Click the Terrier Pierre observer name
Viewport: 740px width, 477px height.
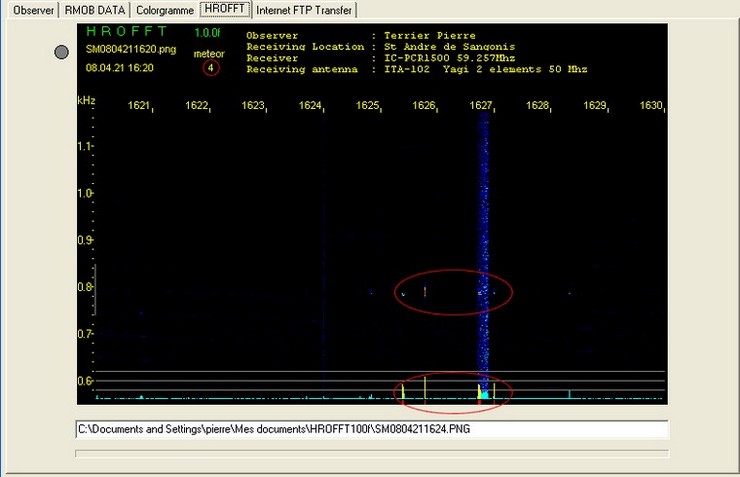tap(430, 35)
